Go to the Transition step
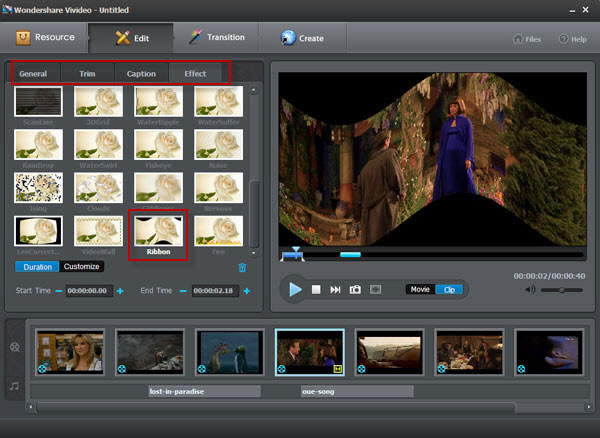This screenshot has height=438, width=600. 217,37
